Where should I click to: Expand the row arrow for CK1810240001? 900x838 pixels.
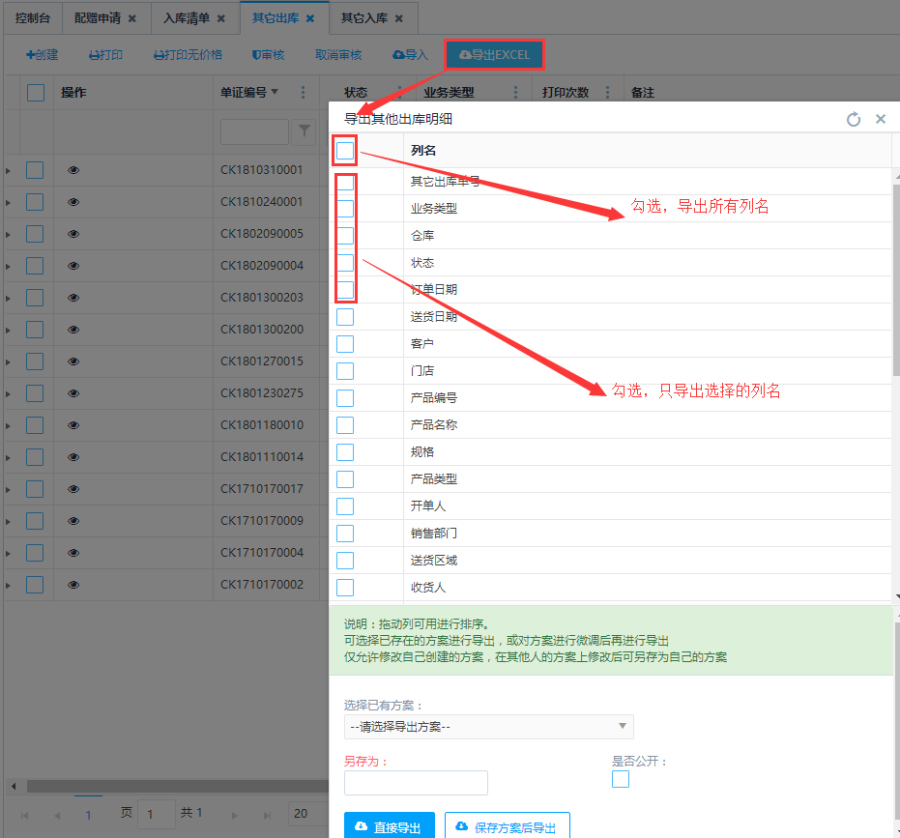[8, 202]
